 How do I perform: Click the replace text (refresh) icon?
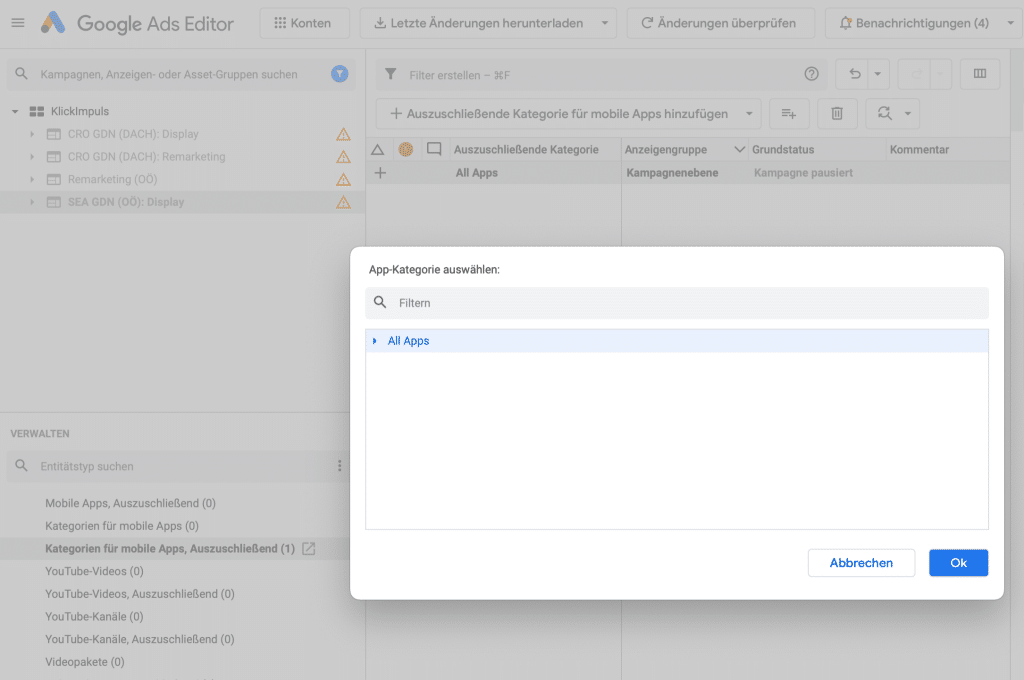point(884,113)
